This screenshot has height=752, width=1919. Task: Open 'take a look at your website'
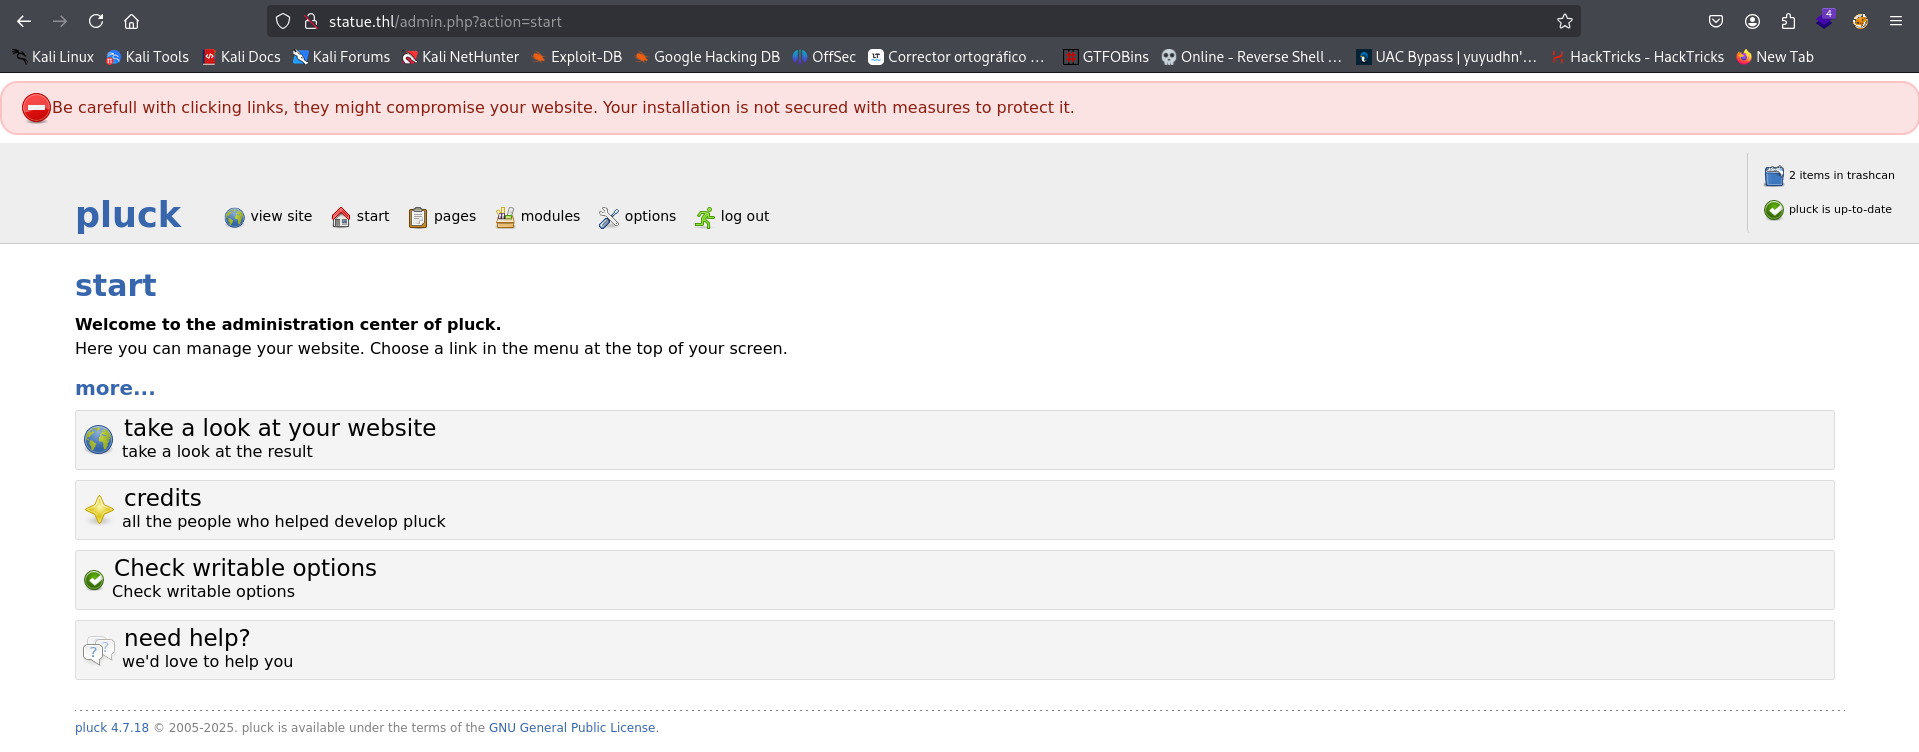click(280, 428)
